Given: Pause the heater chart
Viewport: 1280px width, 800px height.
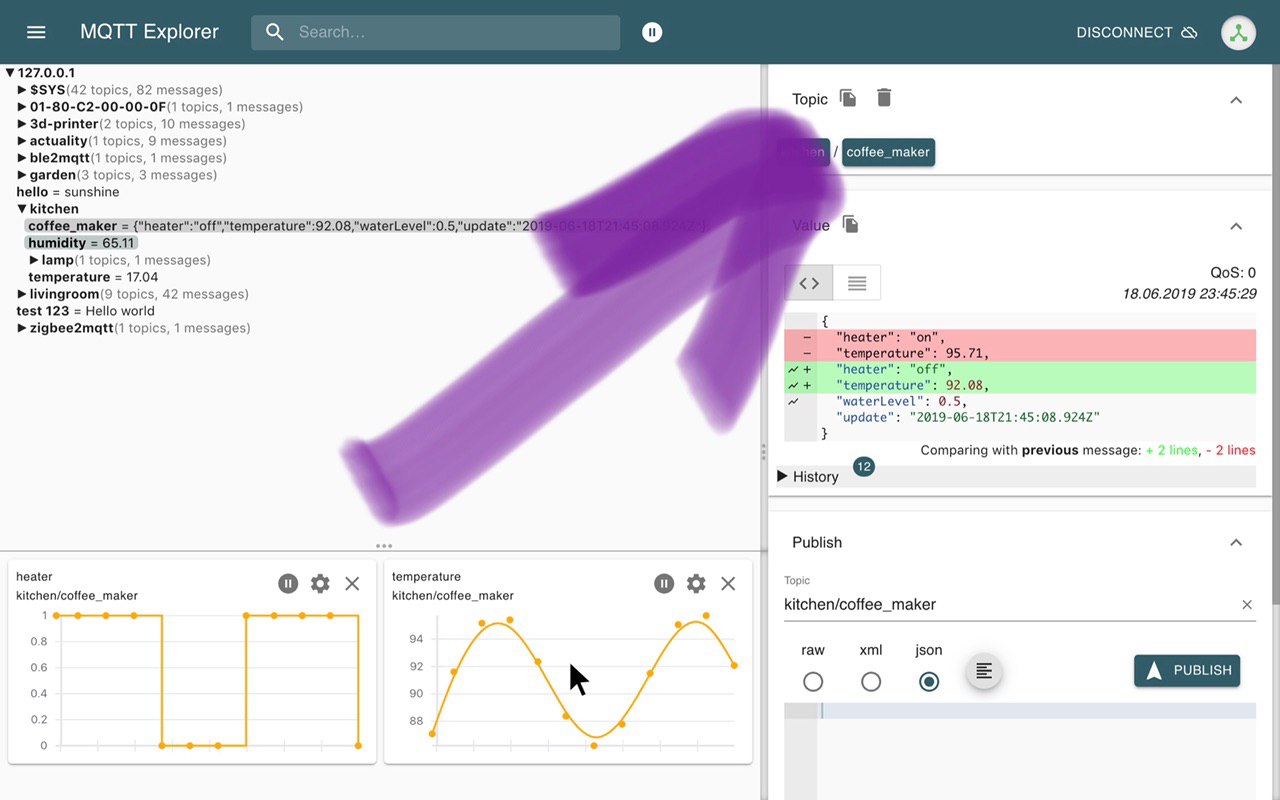Looking at the screenshot, I should pyautogui.click(x=288, y=583).
